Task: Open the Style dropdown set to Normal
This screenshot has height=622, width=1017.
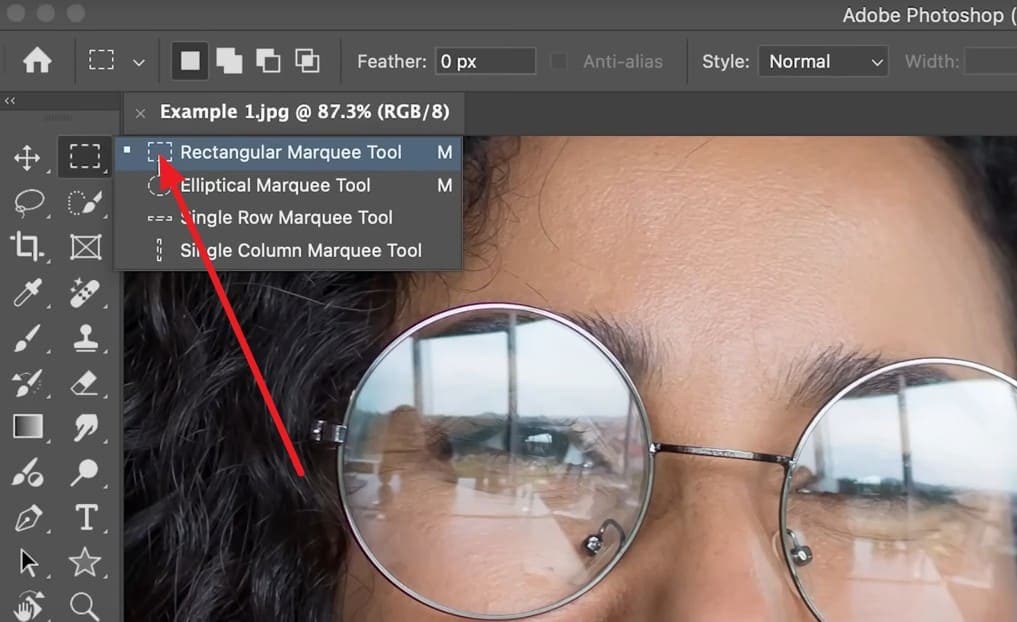Action: click(823, 61)
